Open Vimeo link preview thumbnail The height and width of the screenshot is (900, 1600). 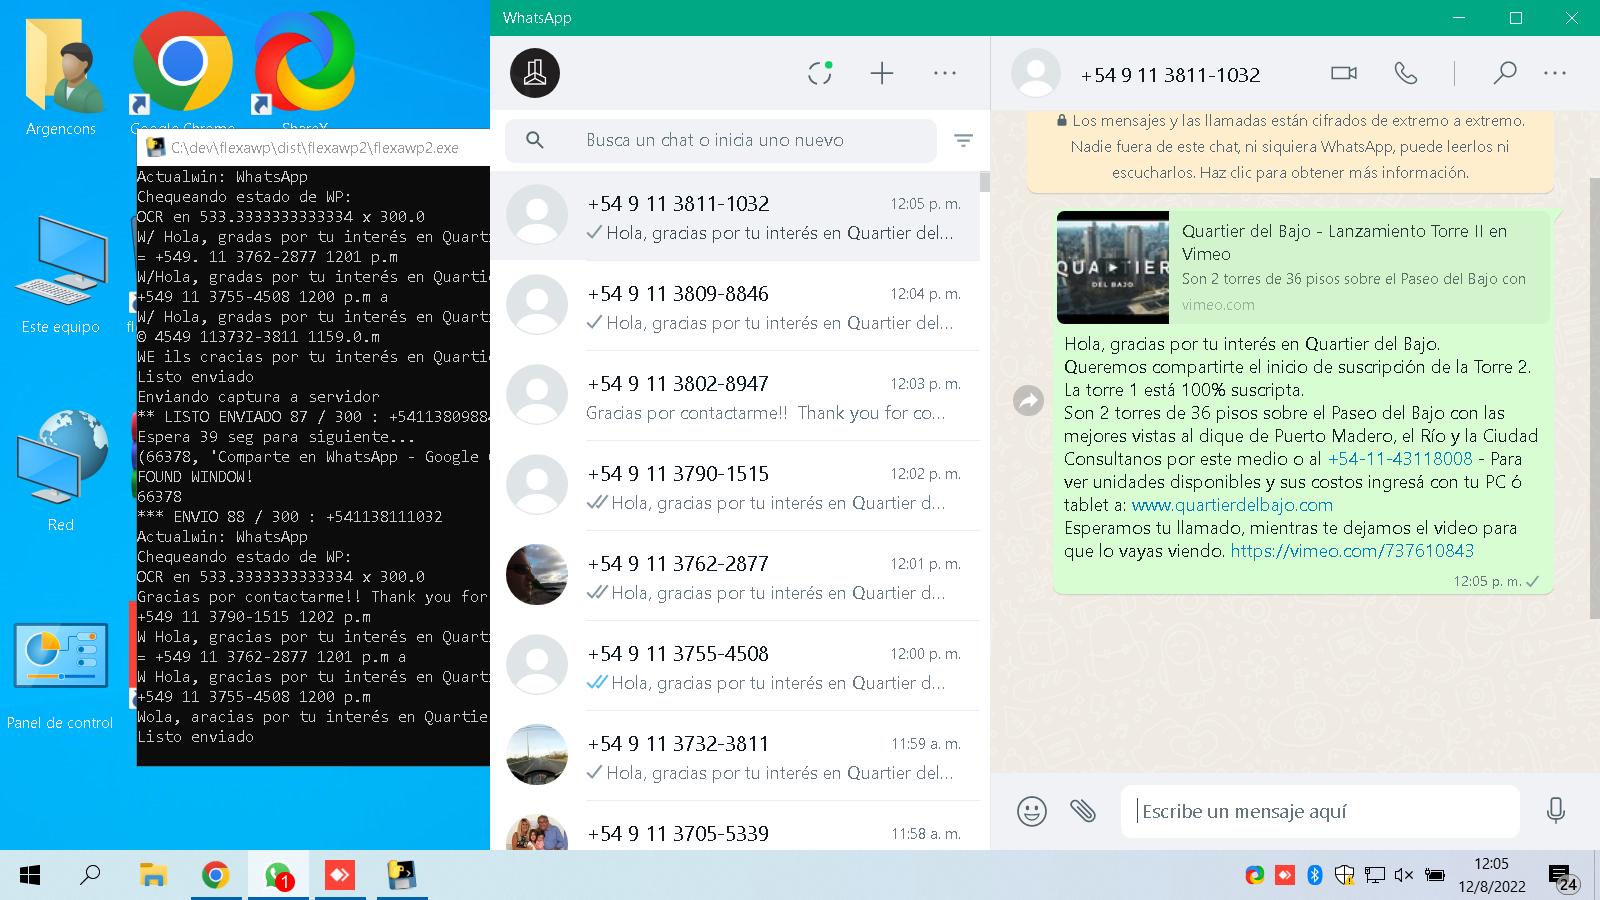(1113, 267)
